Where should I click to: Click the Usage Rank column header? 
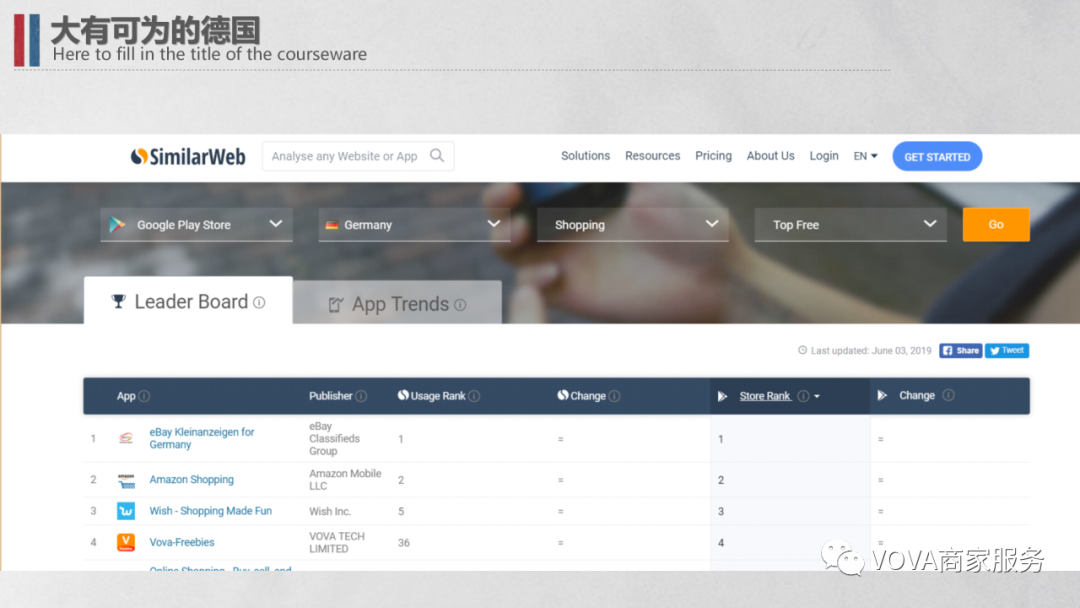pos(438,396)
